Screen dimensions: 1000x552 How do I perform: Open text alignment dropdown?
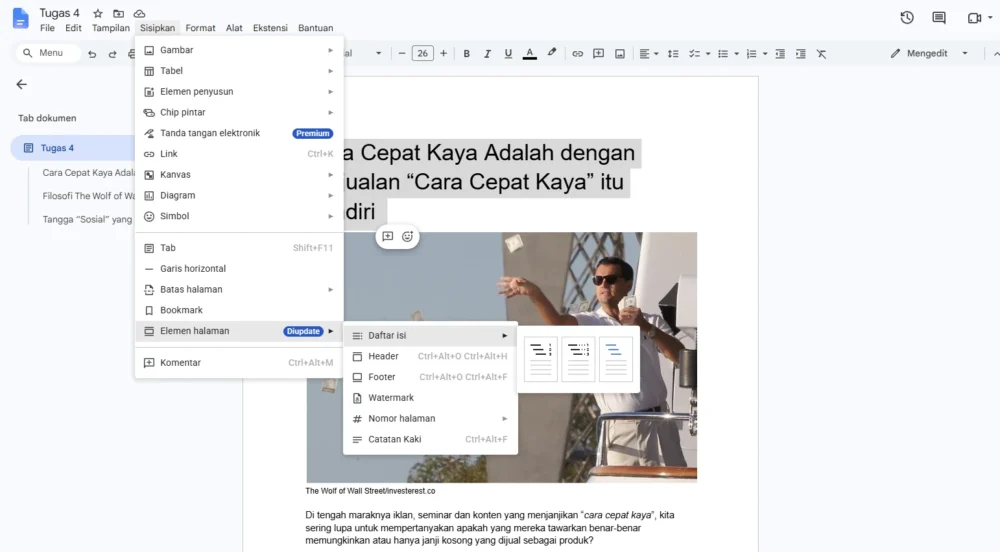click(649, 54)
